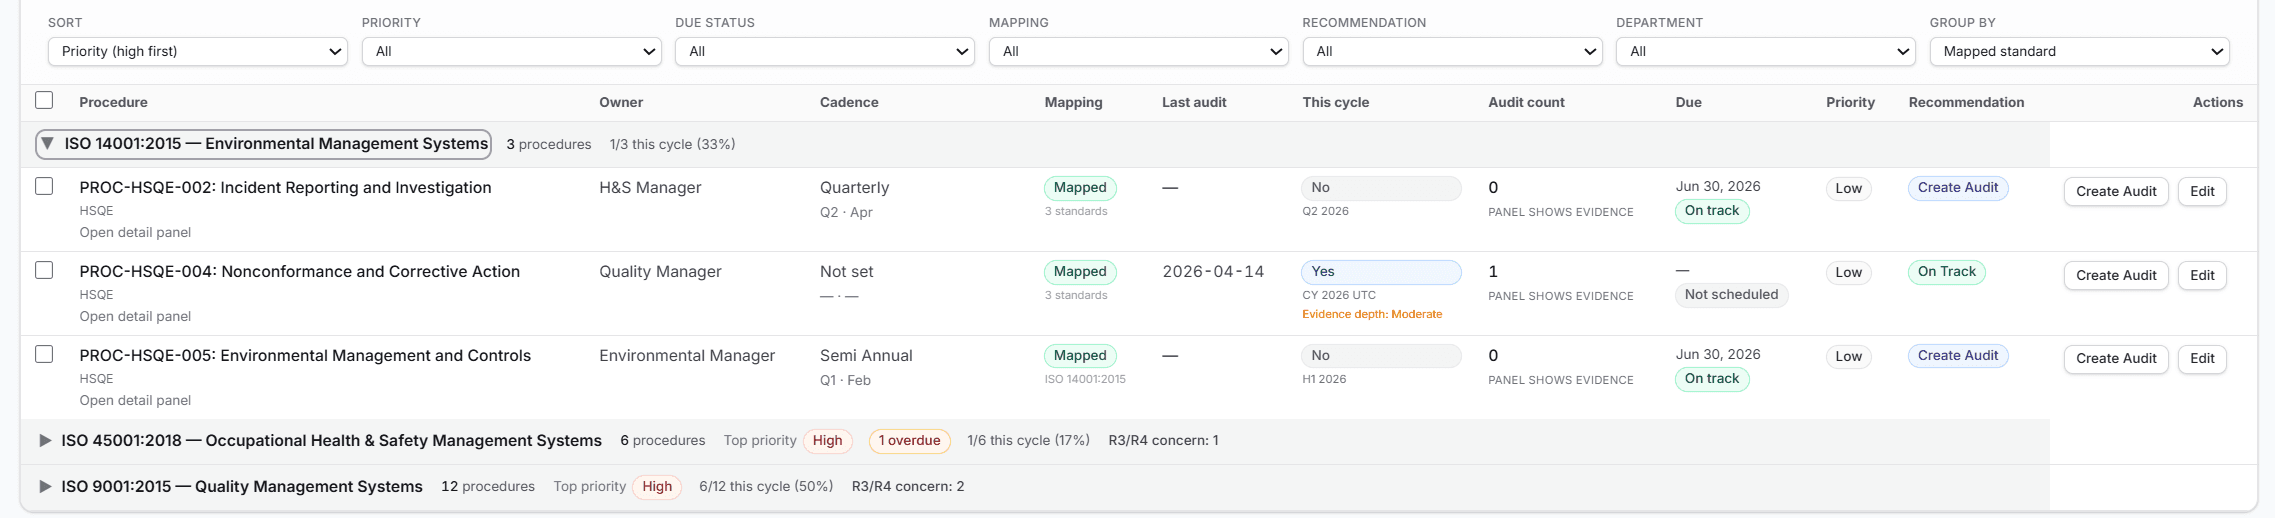
Task: Click the High priority badge on ISO 9001 group
Action: point(657,487)
